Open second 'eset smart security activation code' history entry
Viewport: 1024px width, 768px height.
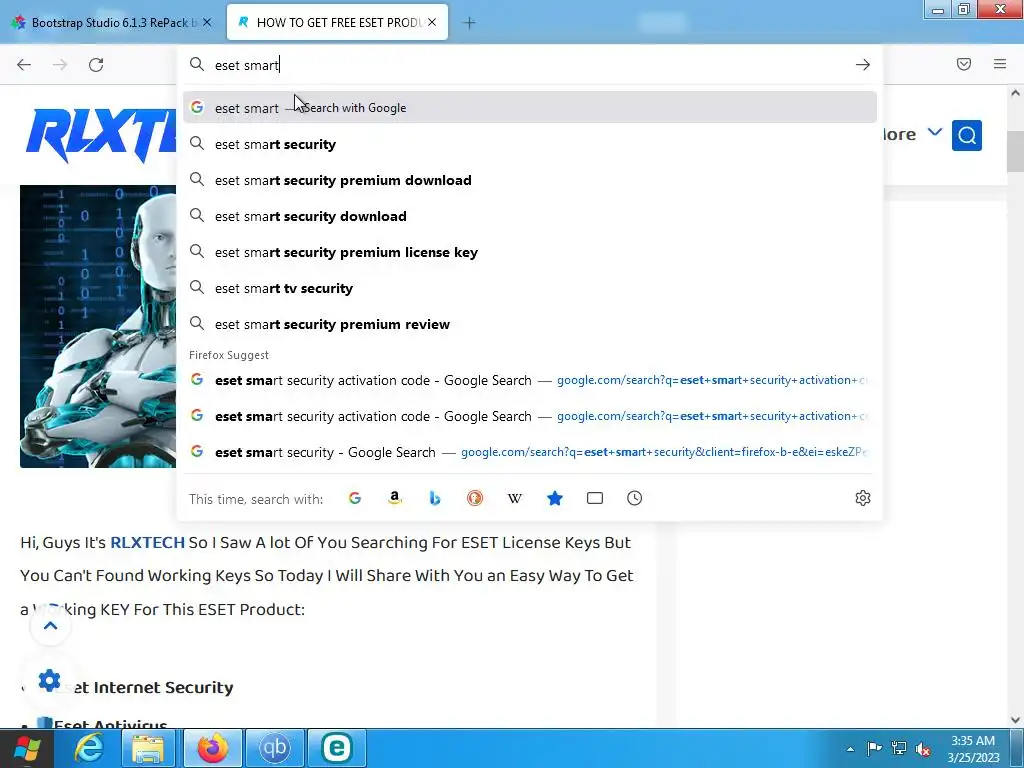click(x=530, y=416)
